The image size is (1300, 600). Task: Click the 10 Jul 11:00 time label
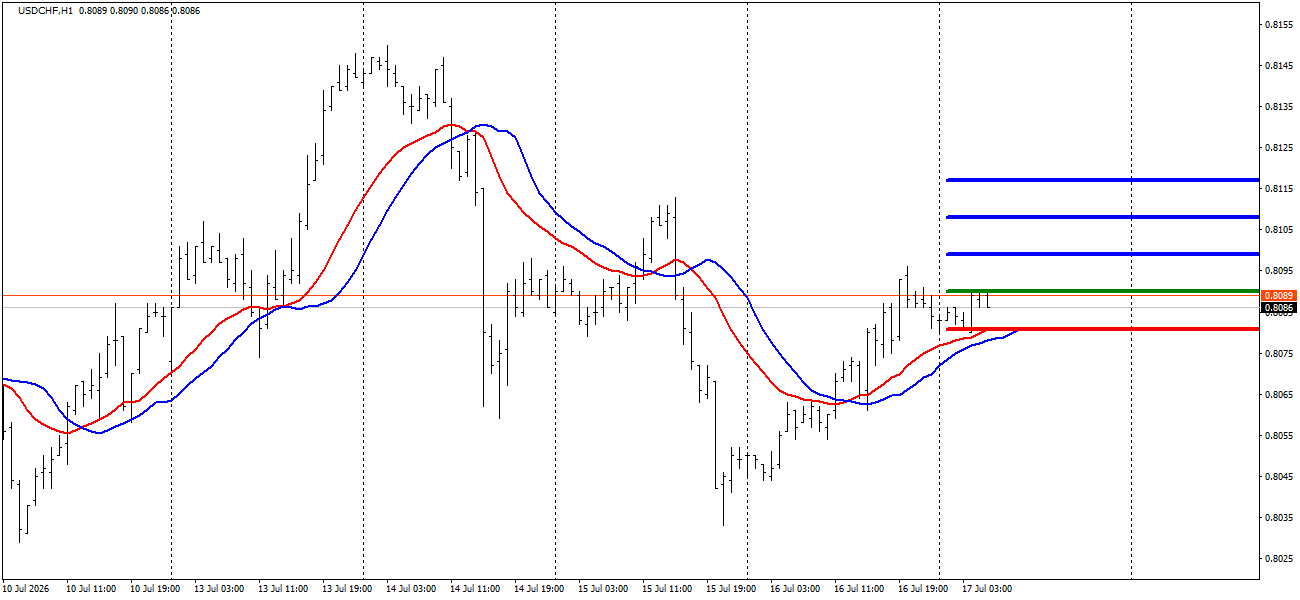92,589
